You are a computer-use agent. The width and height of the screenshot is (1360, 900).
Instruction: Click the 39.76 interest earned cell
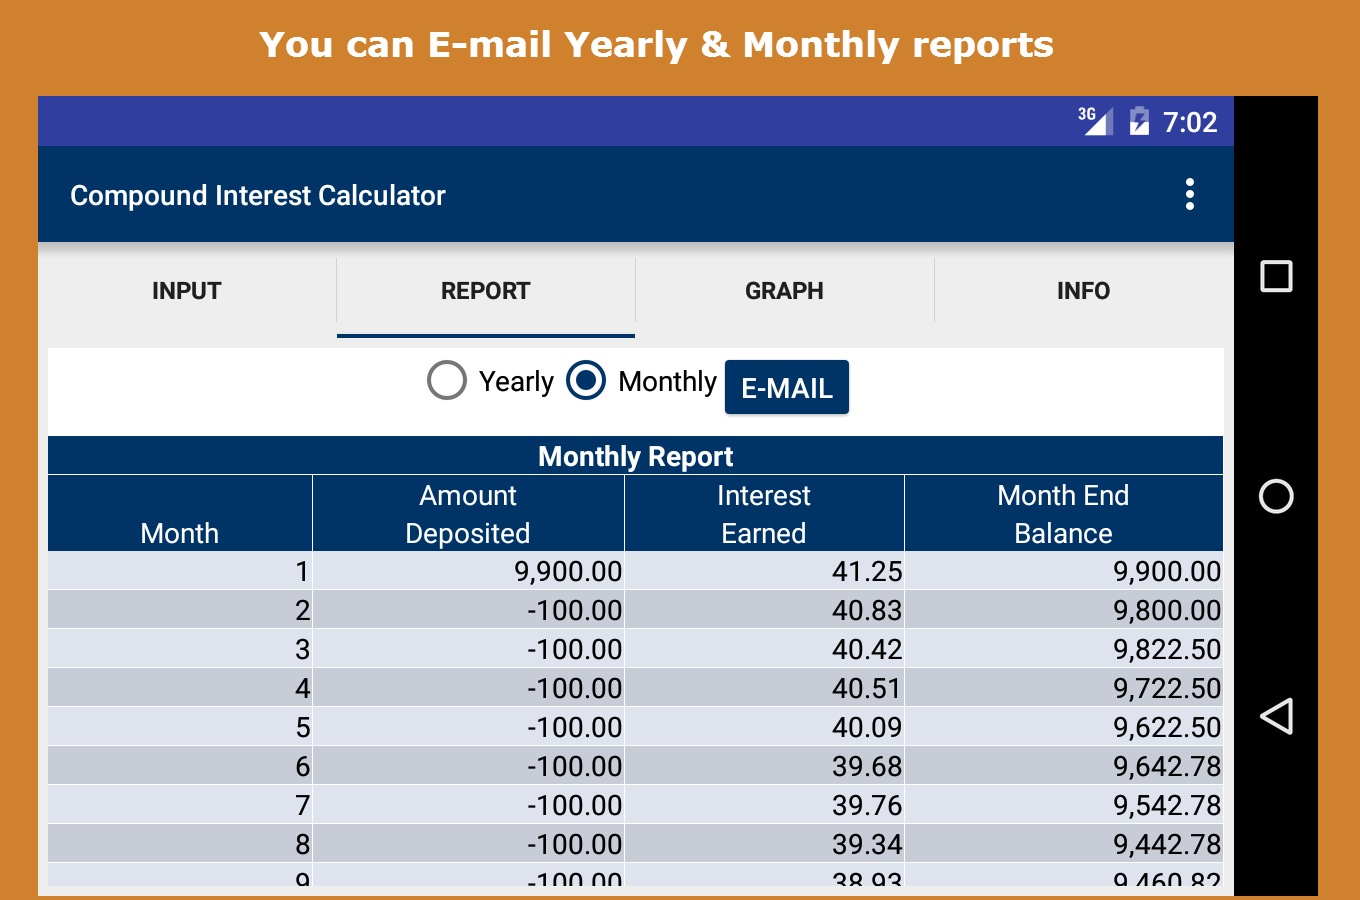pyautogui.click(x=764, y=805)
